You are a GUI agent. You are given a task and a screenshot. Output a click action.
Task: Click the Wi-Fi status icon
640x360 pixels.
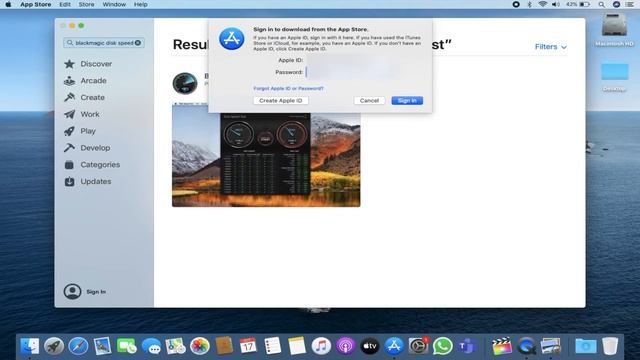[x=542, y=4]
